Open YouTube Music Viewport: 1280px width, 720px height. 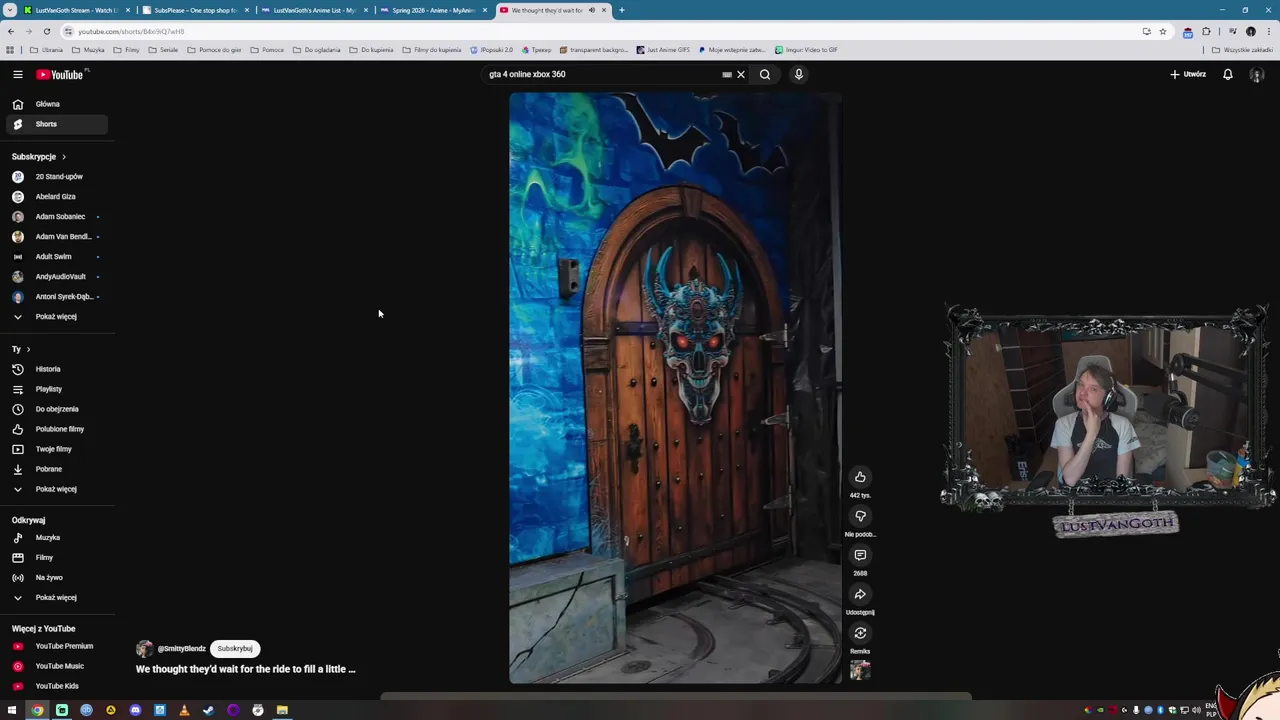coord(55,666)
